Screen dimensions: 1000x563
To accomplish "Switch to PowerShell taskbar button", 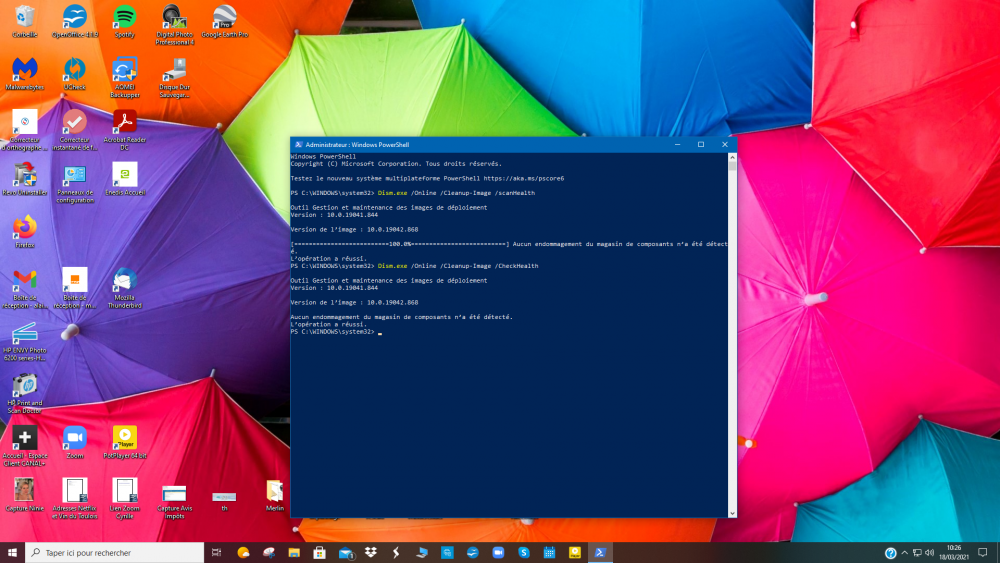I will [x=600, y=552].
